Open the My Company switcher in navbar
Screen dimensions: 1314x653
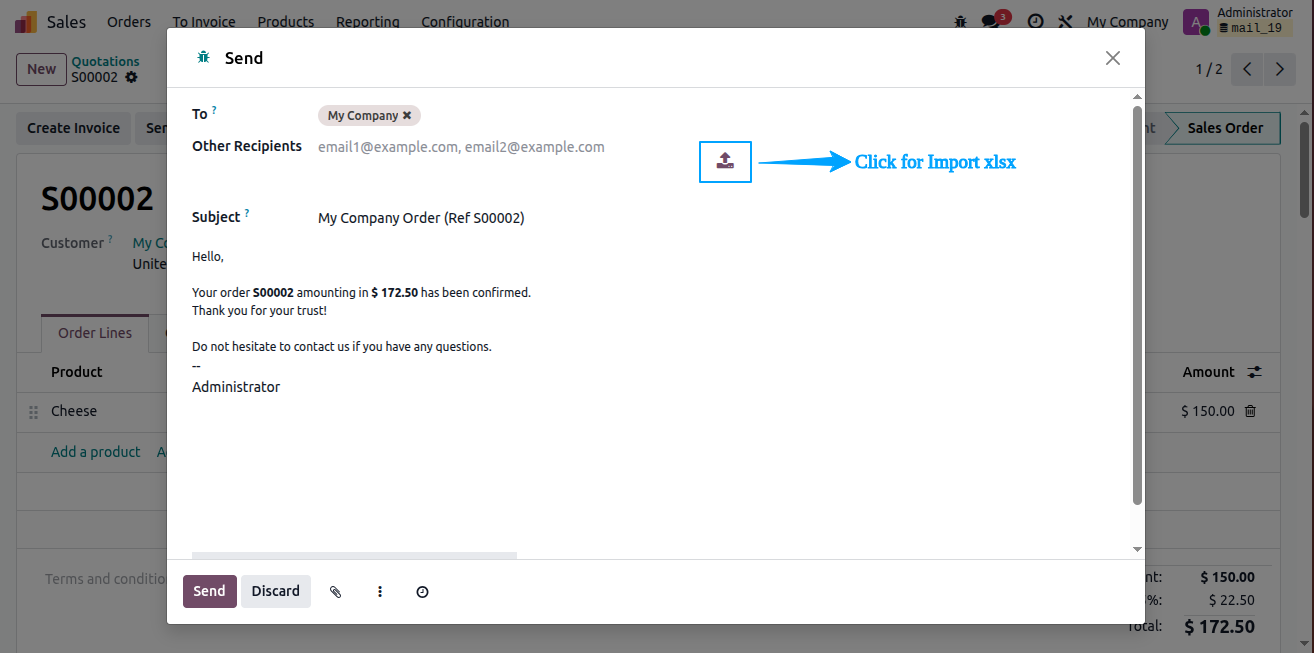(x=1127, y=21)
